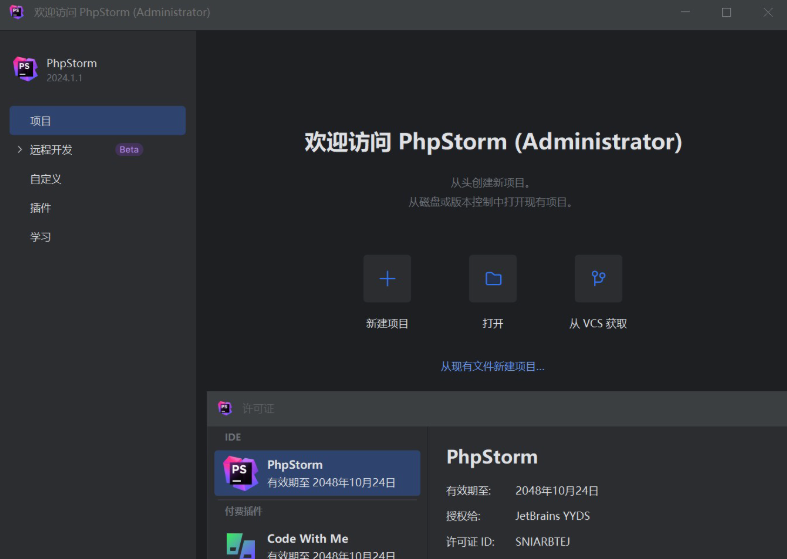Image resolution: width=787 pixels, height=559 pixels.
Task: Click the license ID value SNIARBTEJ
Action: 543,542
